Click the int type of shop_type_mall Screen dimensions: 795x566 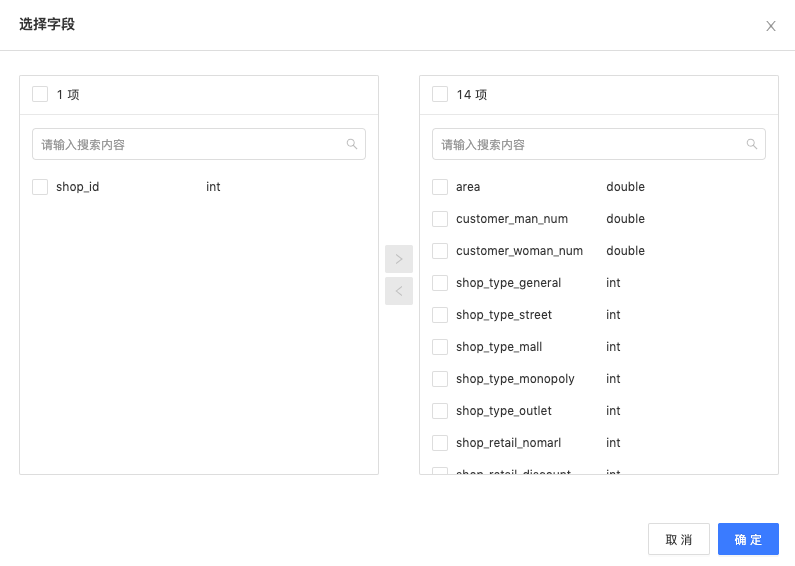tap(613, 346)
